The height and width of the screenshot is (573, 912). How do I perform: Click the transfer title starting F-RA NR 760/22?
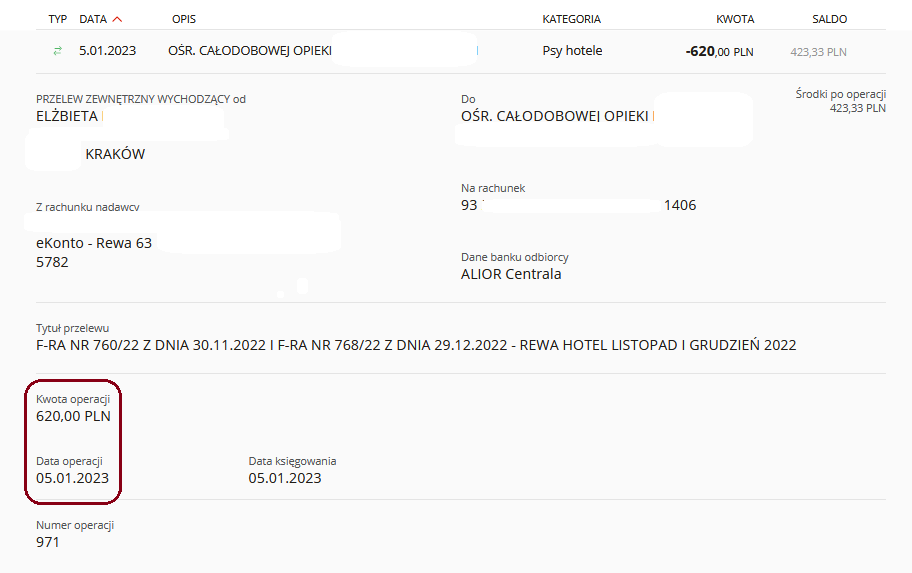pos(416,346)
